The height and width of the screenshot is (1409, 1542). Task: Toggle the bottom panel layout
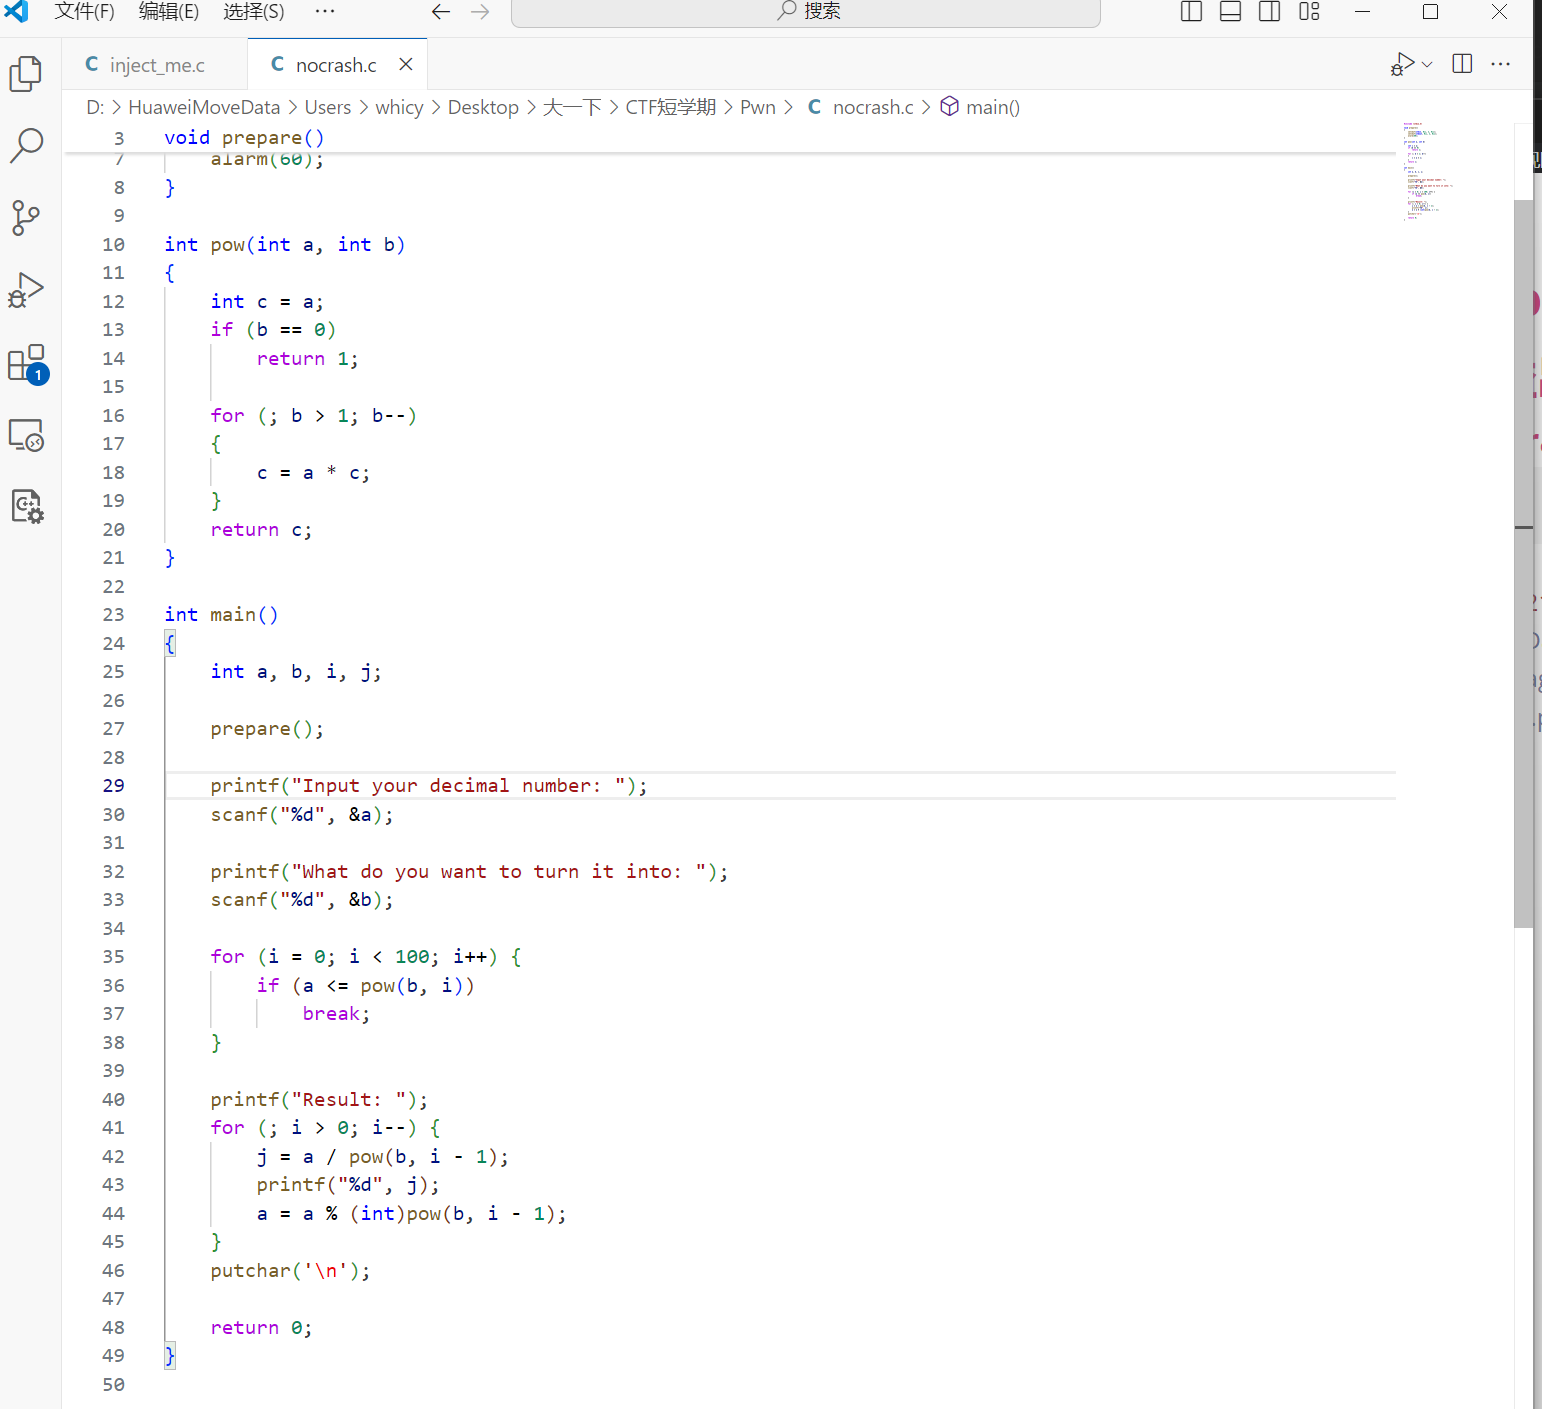[x=1231, y=12]
